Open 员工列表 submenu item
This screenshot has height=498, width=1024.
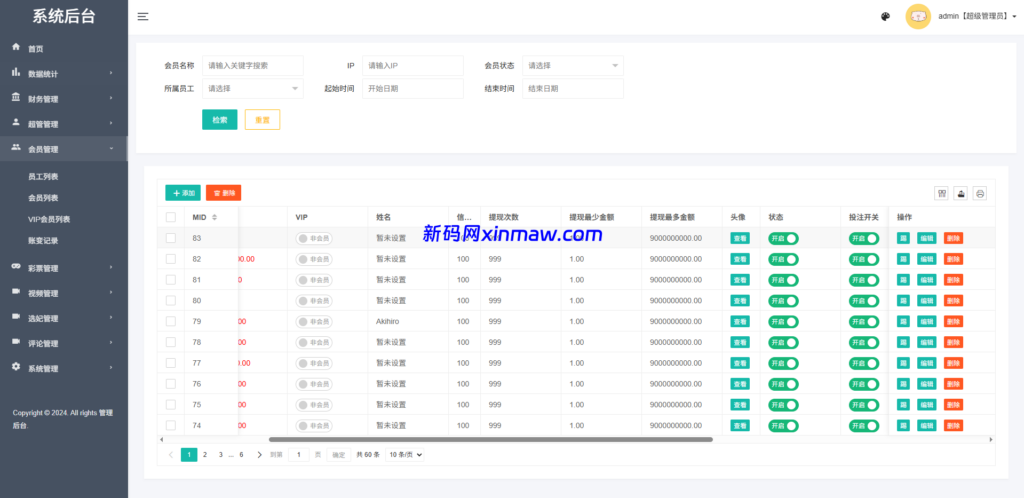coord(43,177)
